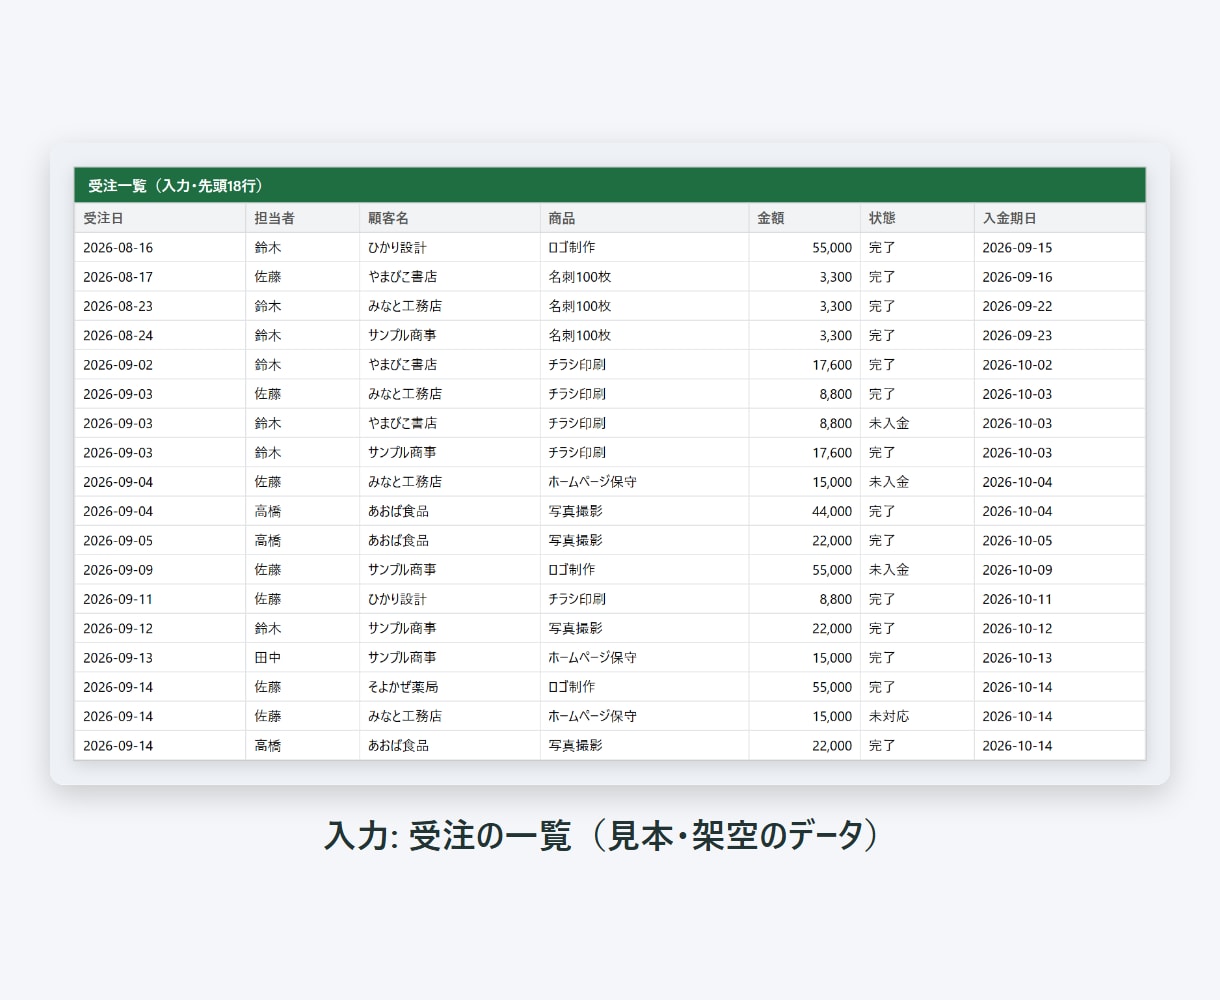This screenshot has height=1000, width=1220.
Task: Click the 担当者 column header
Action: (x=302, y=218)
